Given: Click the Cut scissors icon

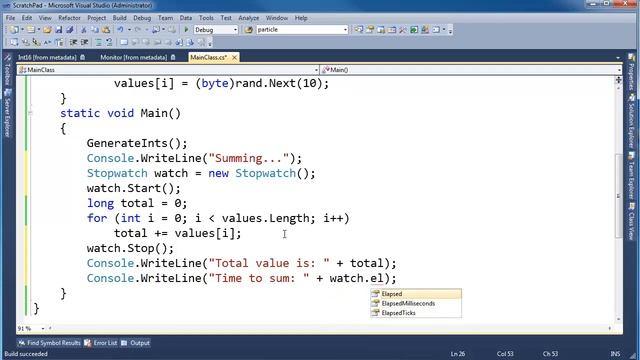Looking at the screenshot, I should click(84, 30).
